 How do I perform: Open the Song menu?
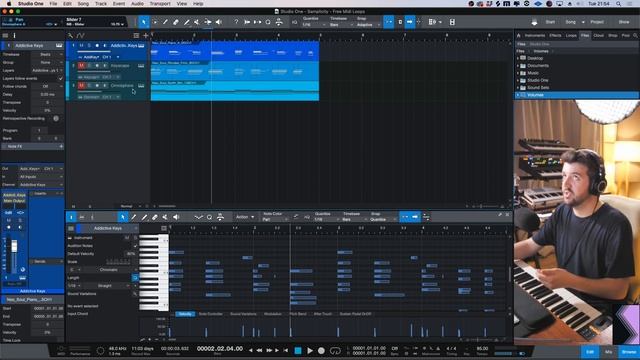click(83, 4)
